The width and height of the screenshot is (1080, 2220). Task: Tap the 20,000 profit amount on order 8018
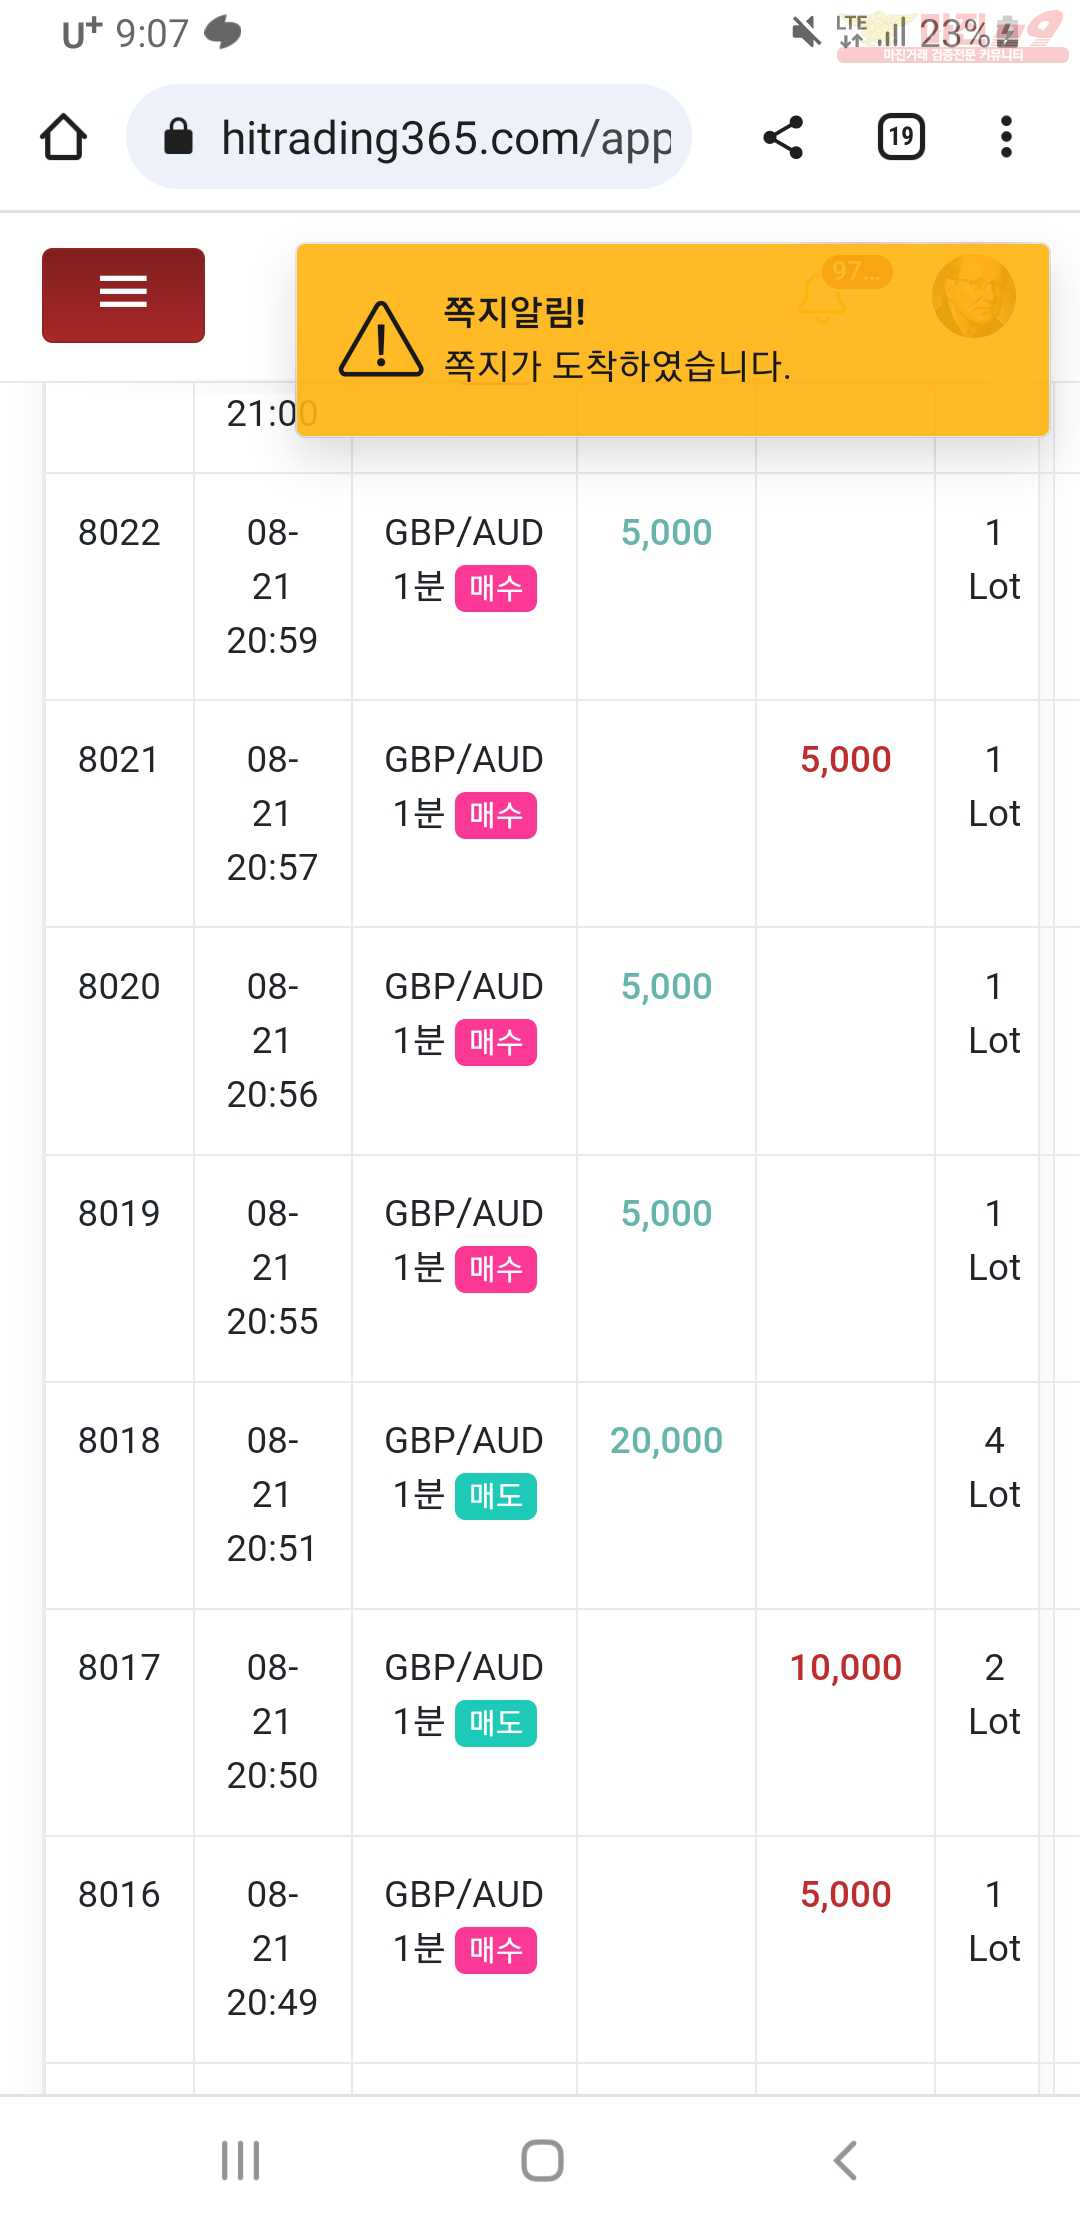[x=666, y=1440]
